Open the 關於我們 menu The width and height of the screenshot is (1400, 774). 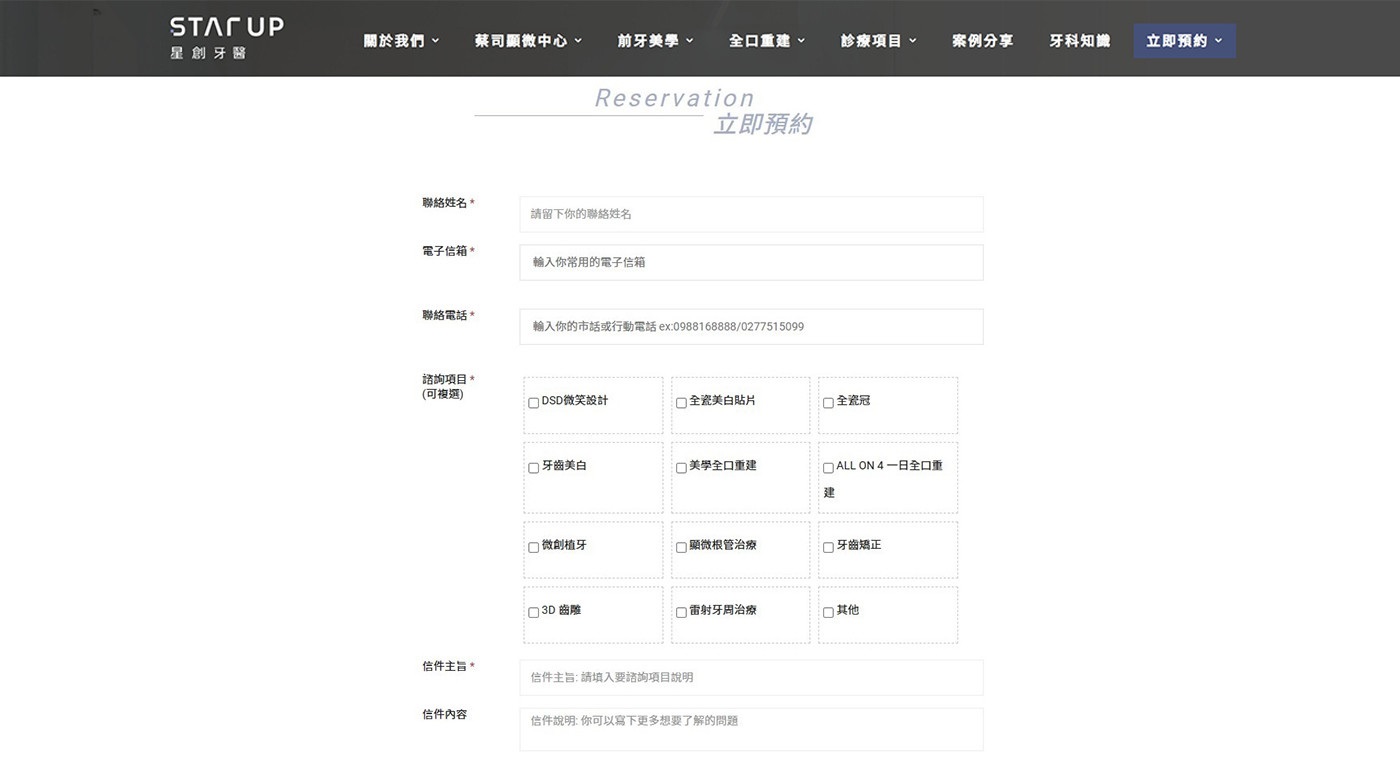(x=401, y=41)
